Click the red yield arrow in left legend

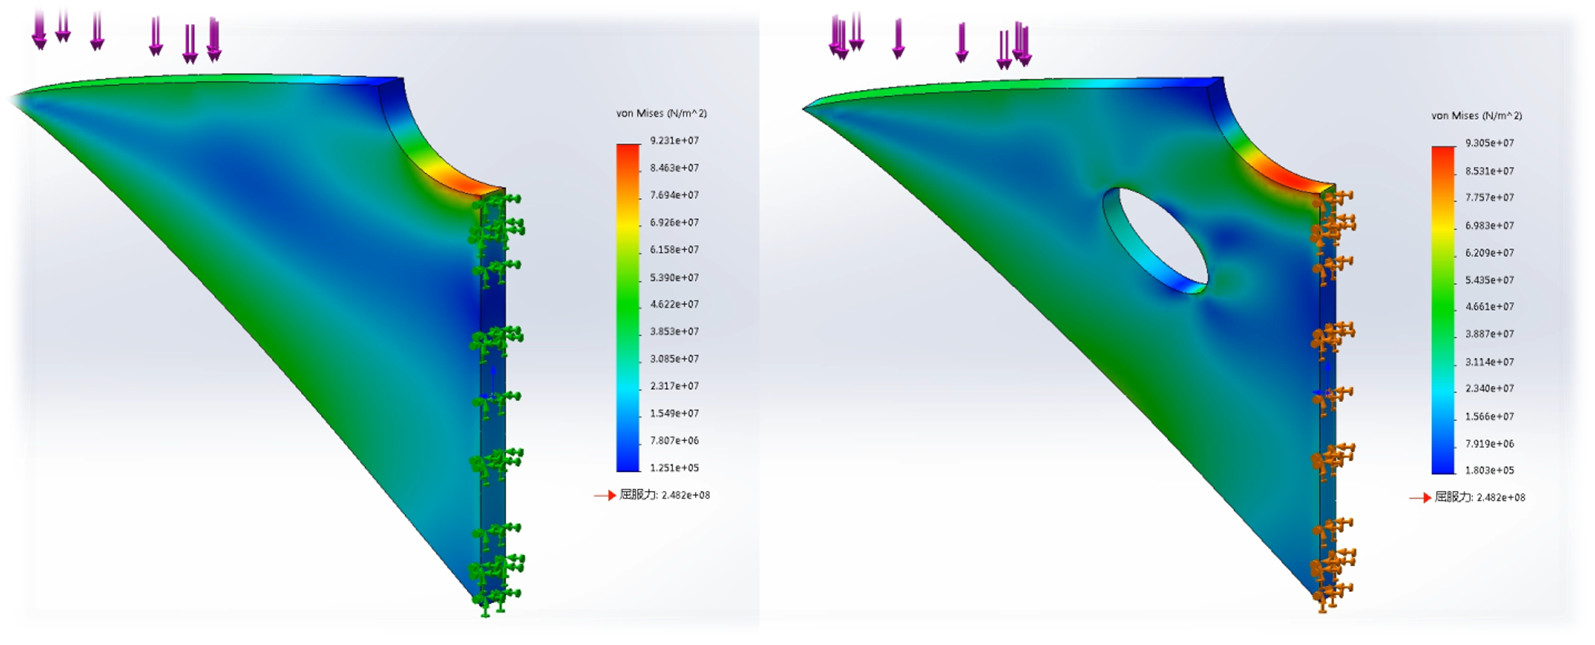click(x=604, y=495)
